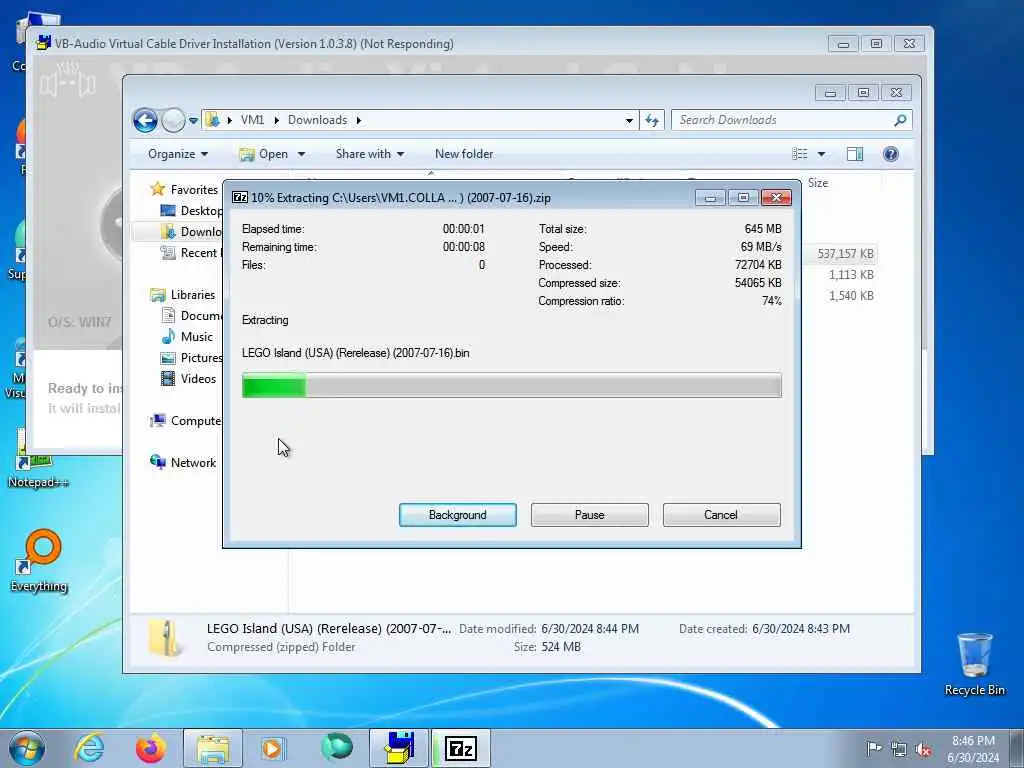Viewport: 1024px width, 768px height.
Task: Select Network in navigation pane
Action: (x=184, y=462)
